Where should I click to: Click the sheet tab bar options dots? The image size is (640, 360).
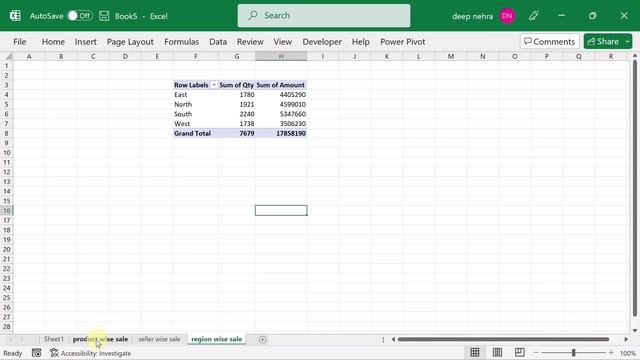[383, 340]
